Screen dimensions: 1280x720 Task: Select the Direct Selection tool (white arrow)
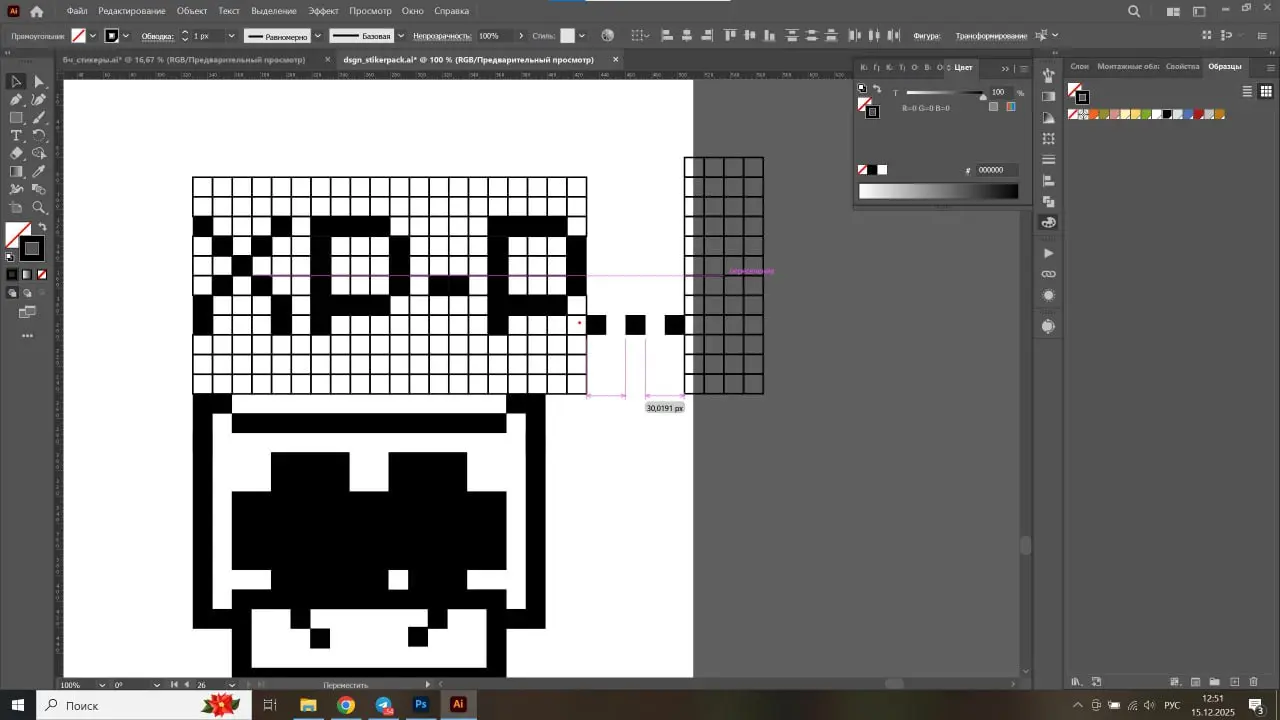(39, 82)
